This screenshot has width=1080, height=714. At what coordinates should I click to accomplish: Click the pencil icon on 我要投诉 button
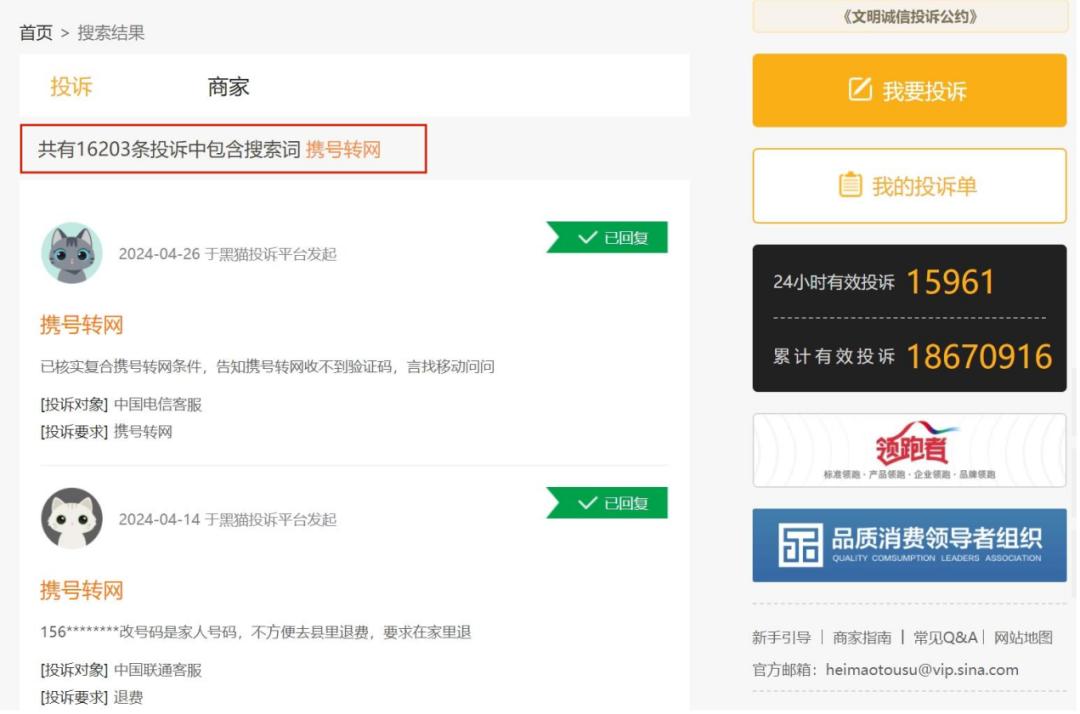click(860, 91)
